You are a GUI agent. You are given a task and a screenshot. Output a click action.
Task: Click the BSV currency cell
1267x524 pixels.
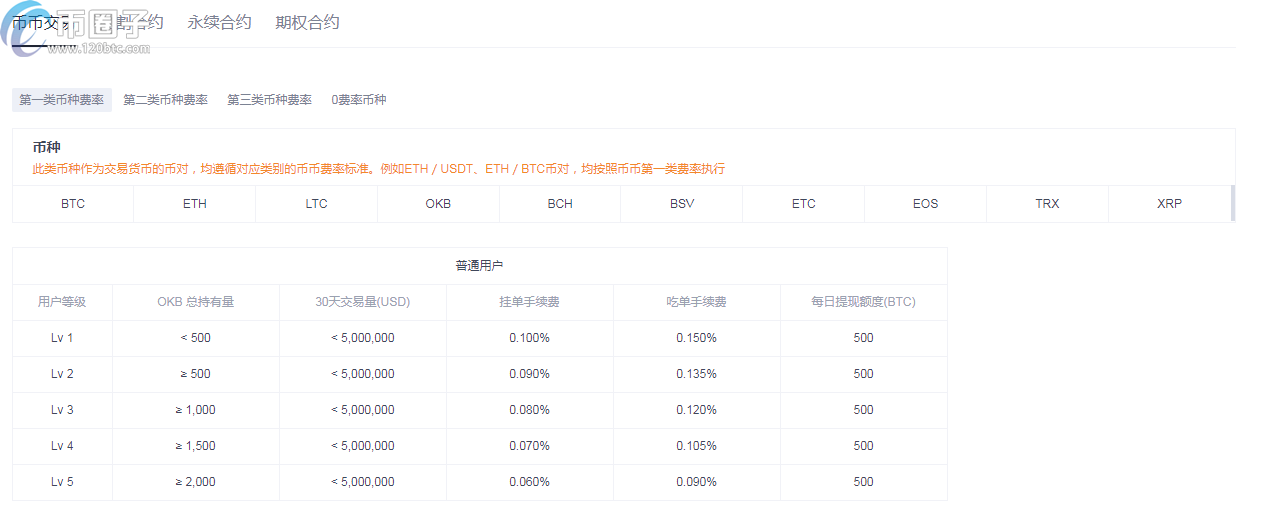682,204
